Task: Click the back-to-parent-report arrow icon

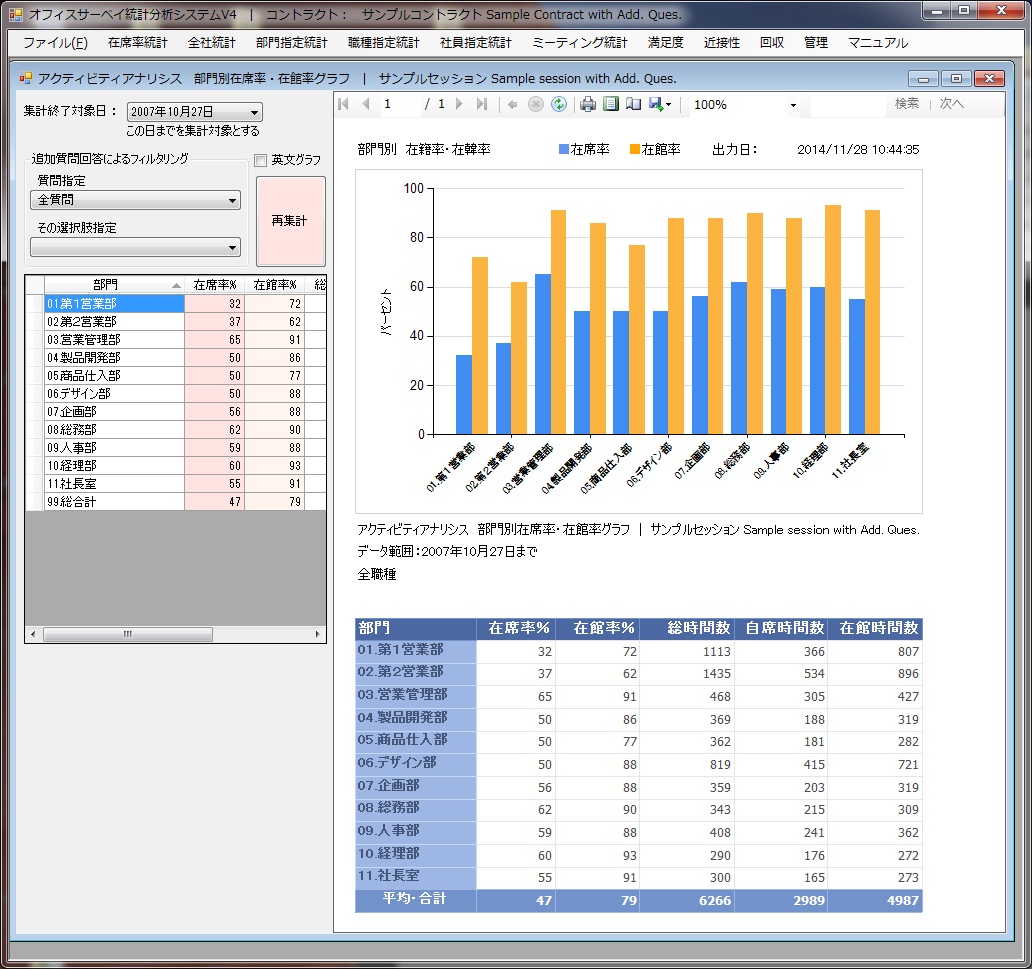Action: point(513,104)
